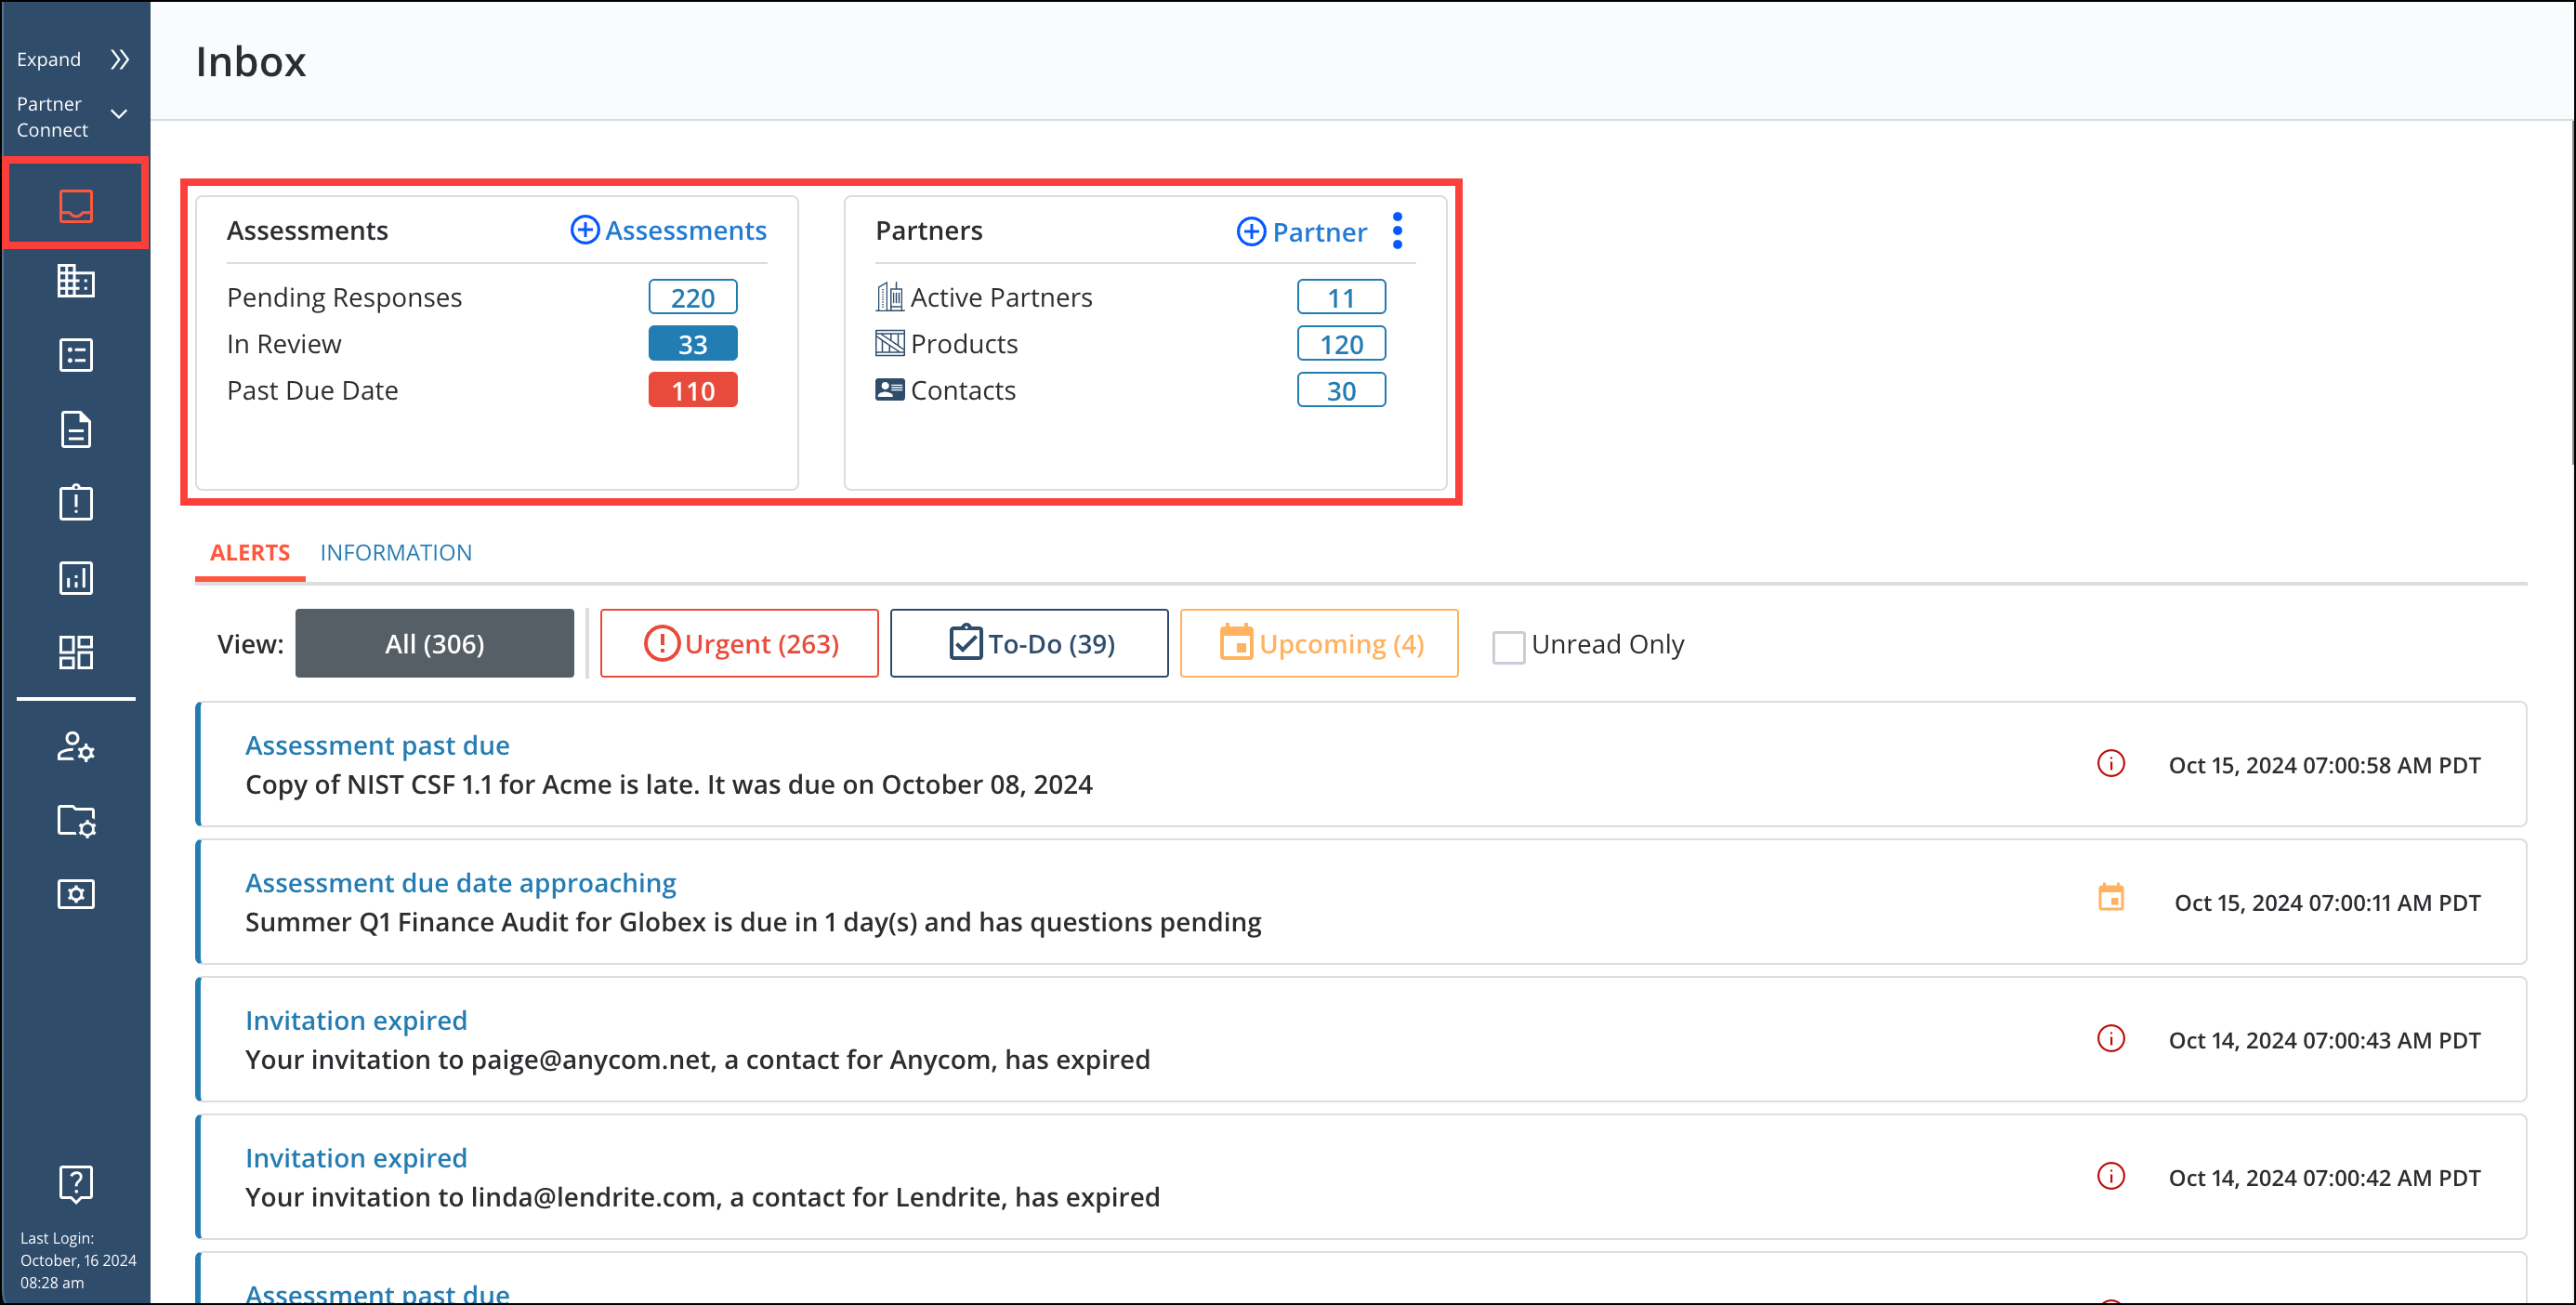This screenshot has height=1305, width=2576.
Task: Open the help question mark icon
Action: [76, 1184]
